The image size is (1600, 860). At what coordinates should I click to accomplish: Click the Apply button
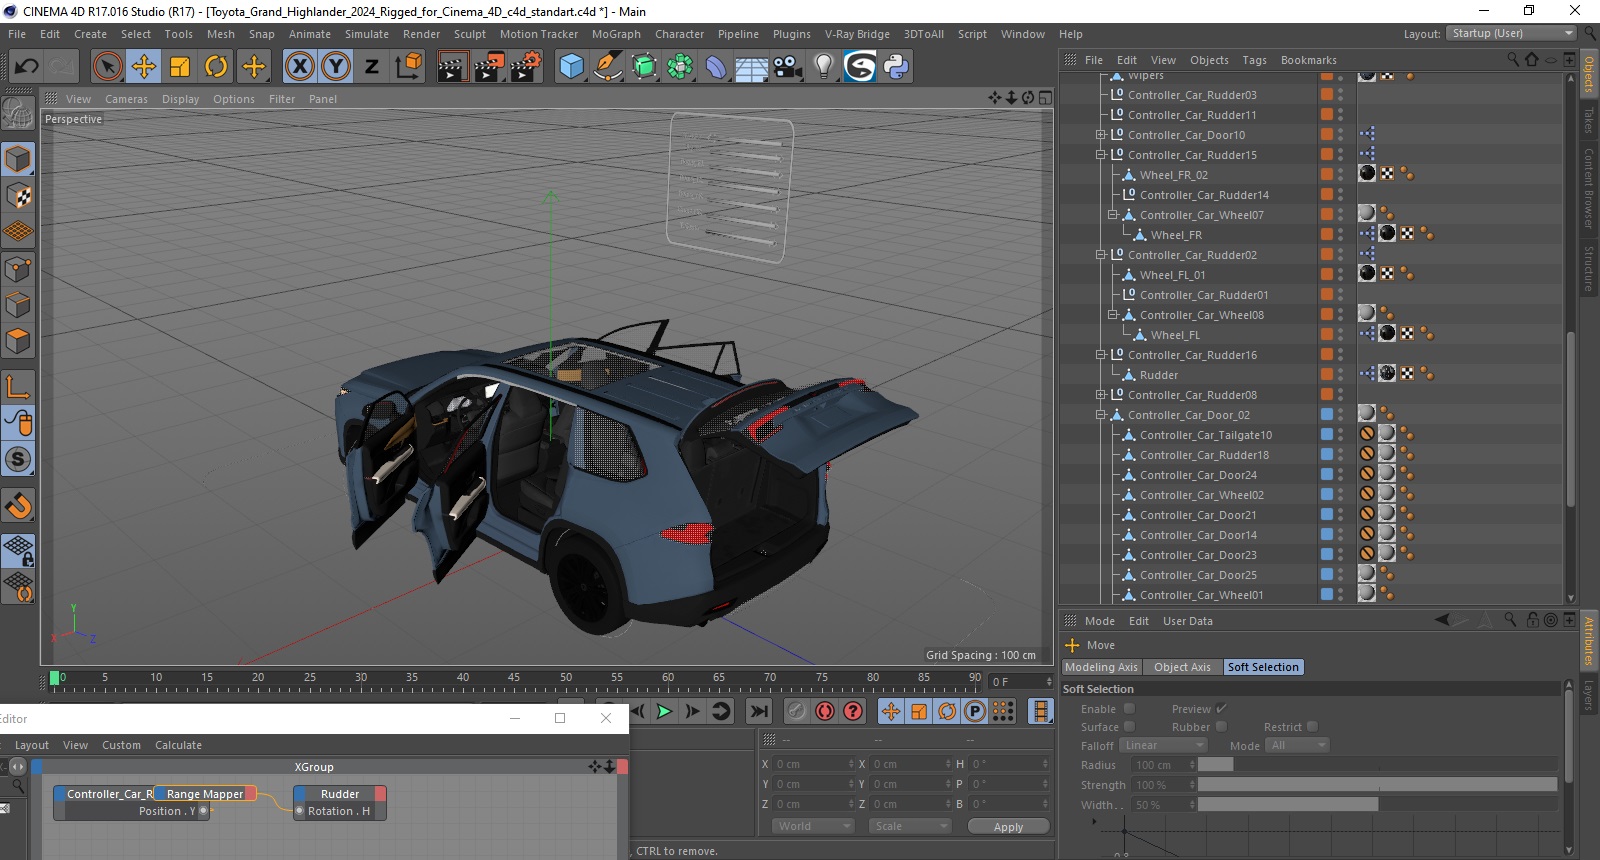click(1008, 827)
